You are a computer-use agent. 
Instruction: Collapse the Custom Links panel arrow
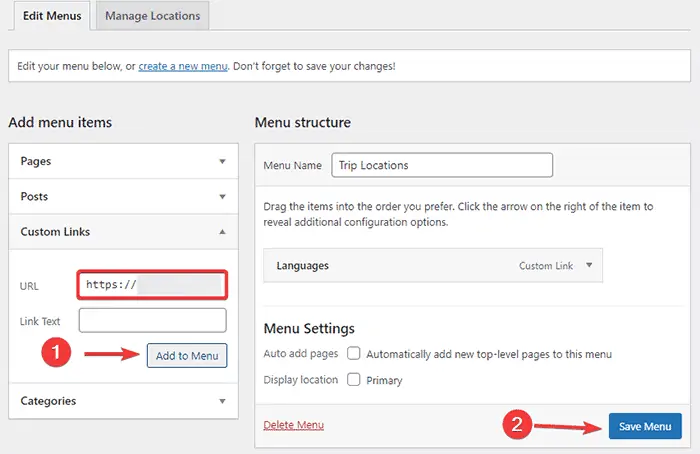click(x=222, y=231)
